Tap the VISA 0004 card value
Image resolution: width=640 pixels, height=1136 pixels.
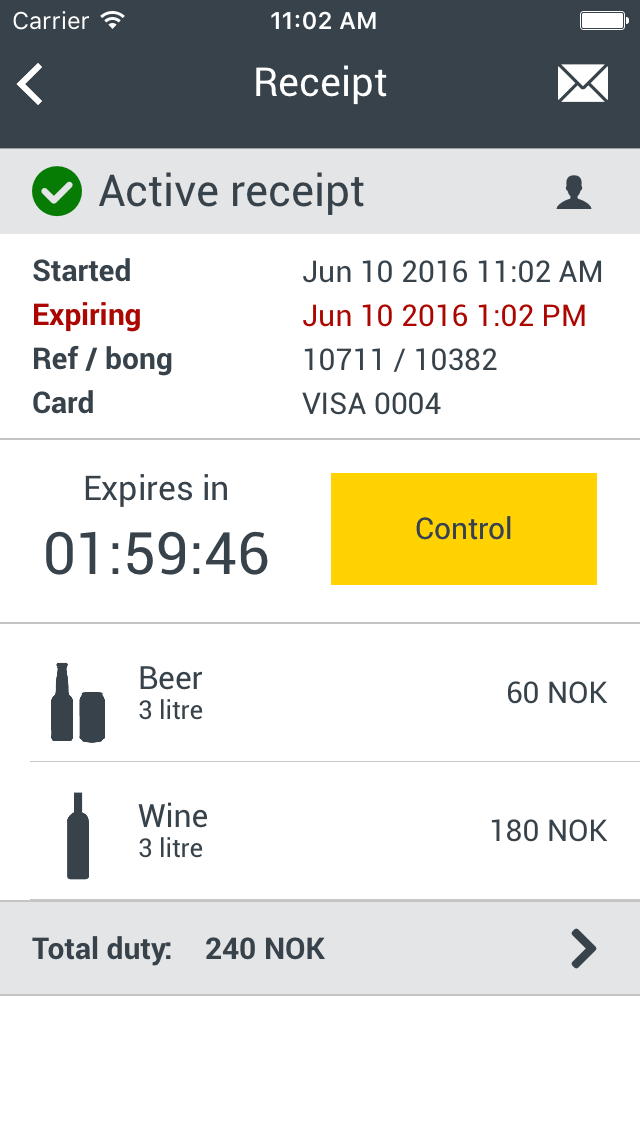click(x=372, y=404)
